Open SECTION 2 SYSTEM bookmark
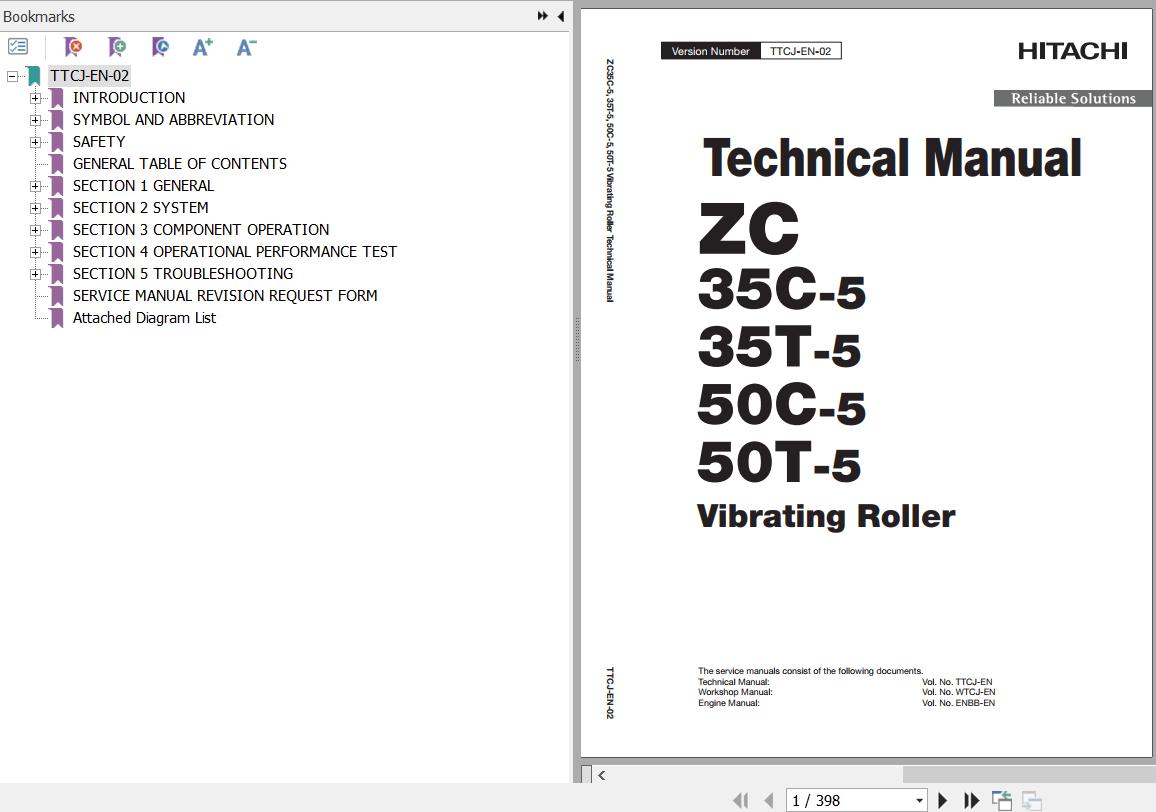Image resolution: width=1156 pixels, height=812 pixels. 140,208
